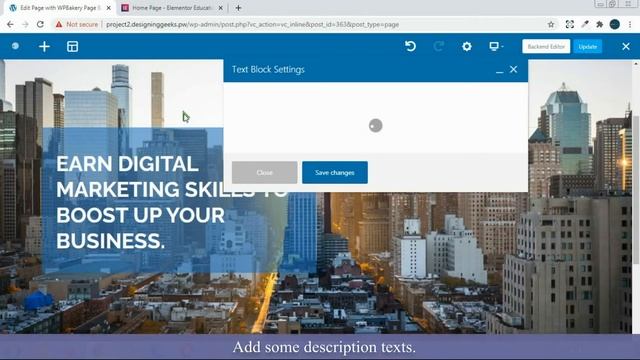Click the grey Close button in the settings panel
This screenshot has width=640, height=360.
coord(264,172)
